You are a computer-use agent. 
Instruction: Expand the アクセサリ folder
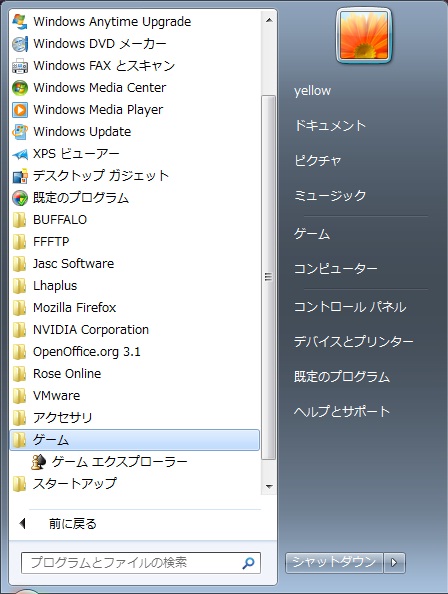pos(135,417)
